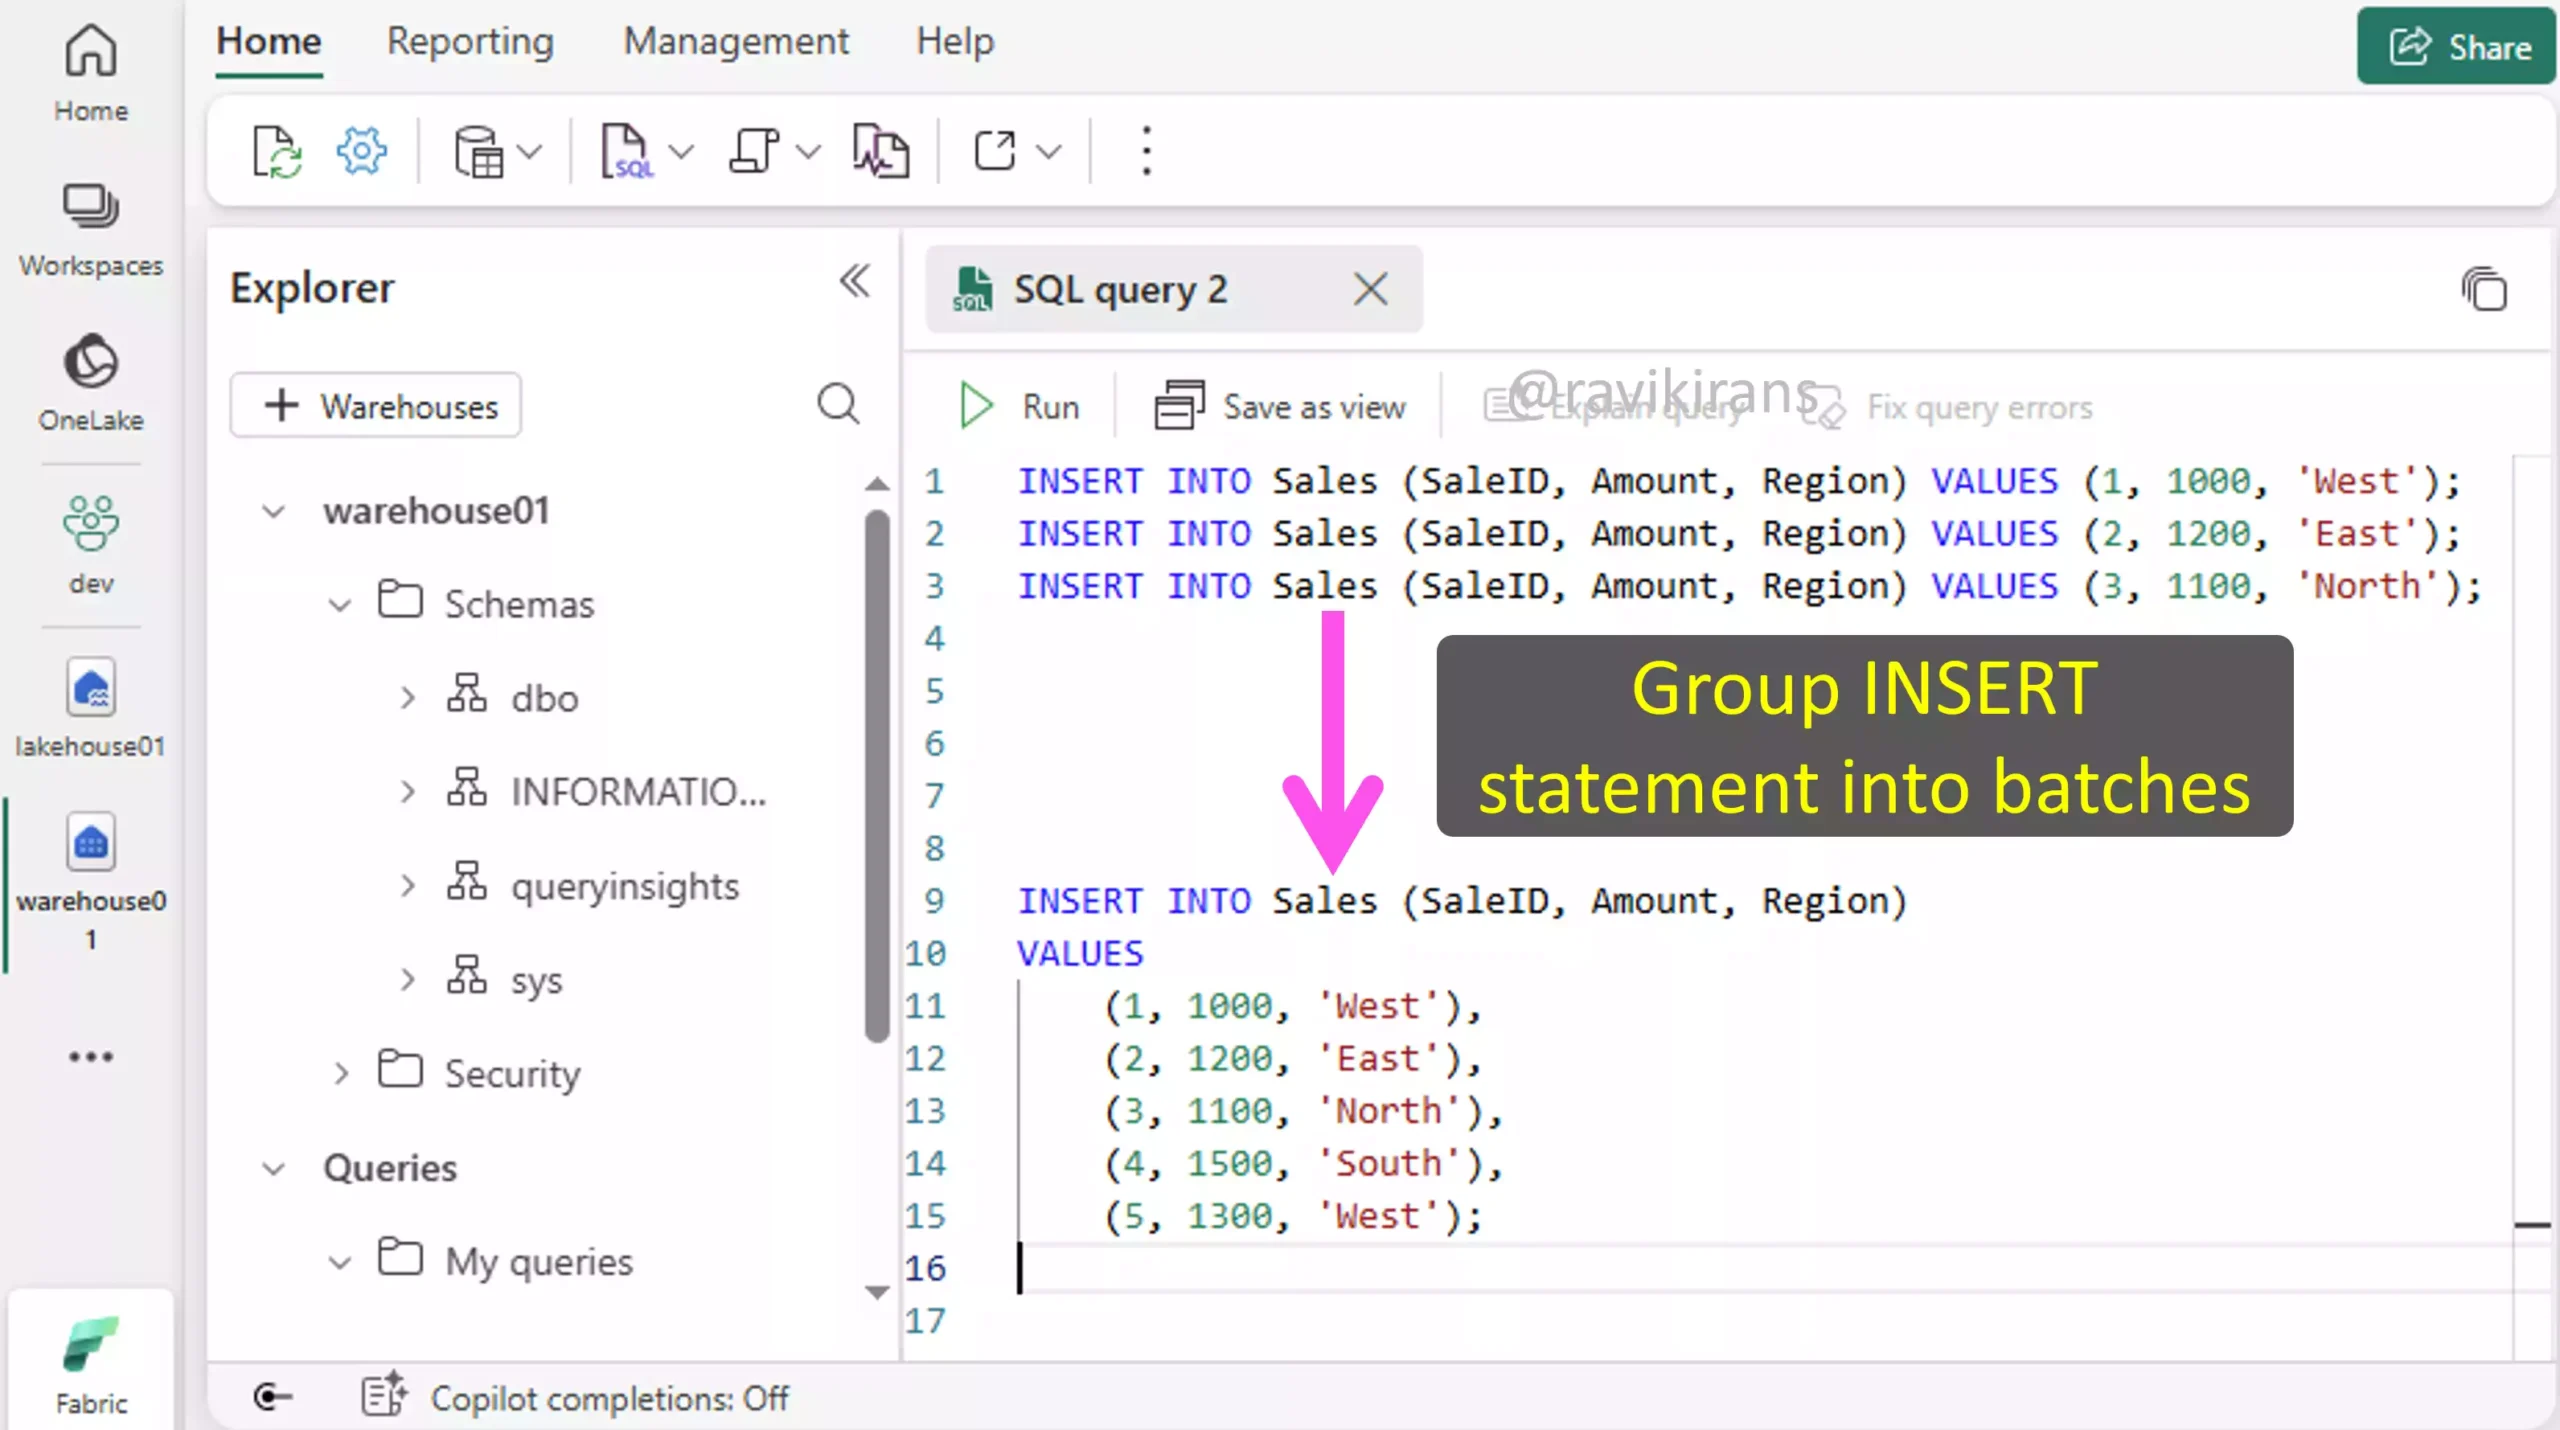Viewport: 2560px width, 1430px height.
Task: Toggle Copilot completions: Off status
Action: (x=610, y=1398)
